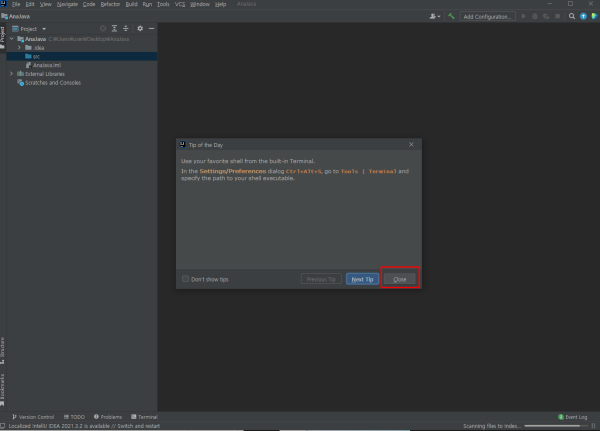Click Add Configuration button
Viewport: 600px width, 431px height.
(x=487, y=16)
